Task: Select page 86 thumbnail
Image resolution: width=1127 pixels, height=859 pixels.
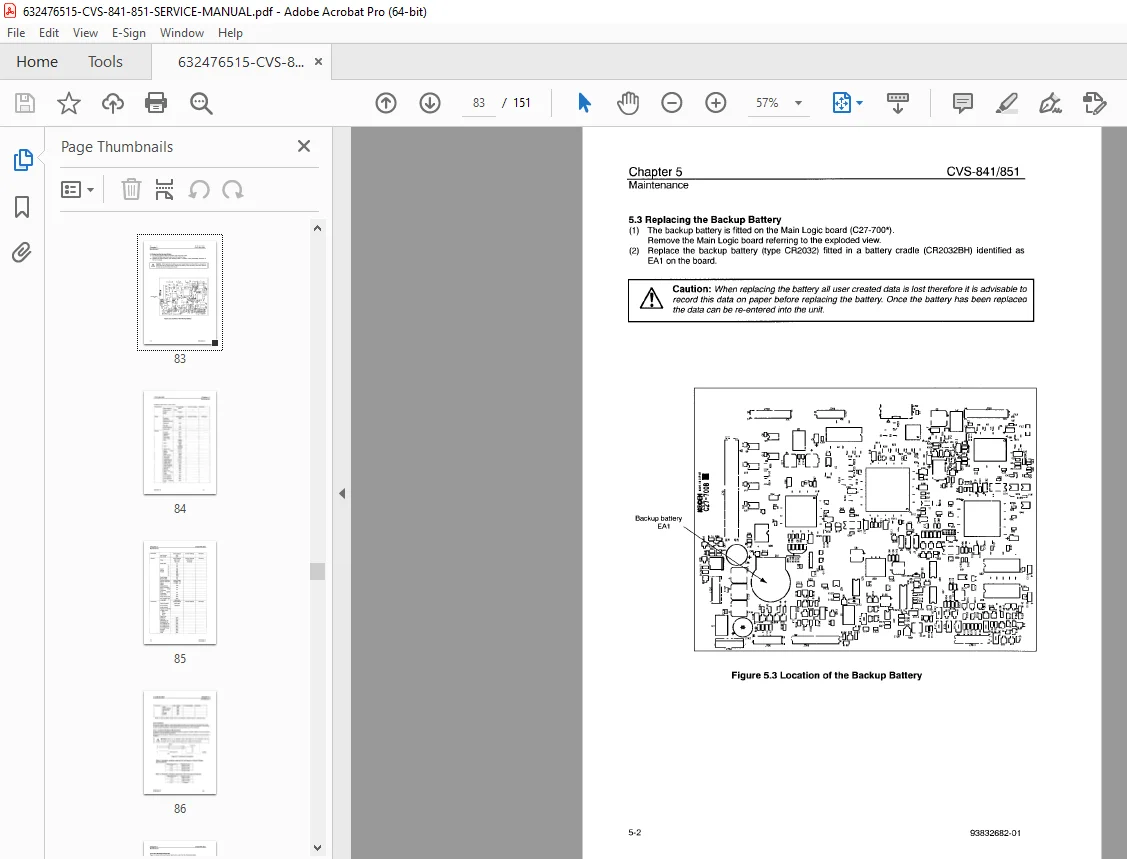Action: (x=180, y=743)
